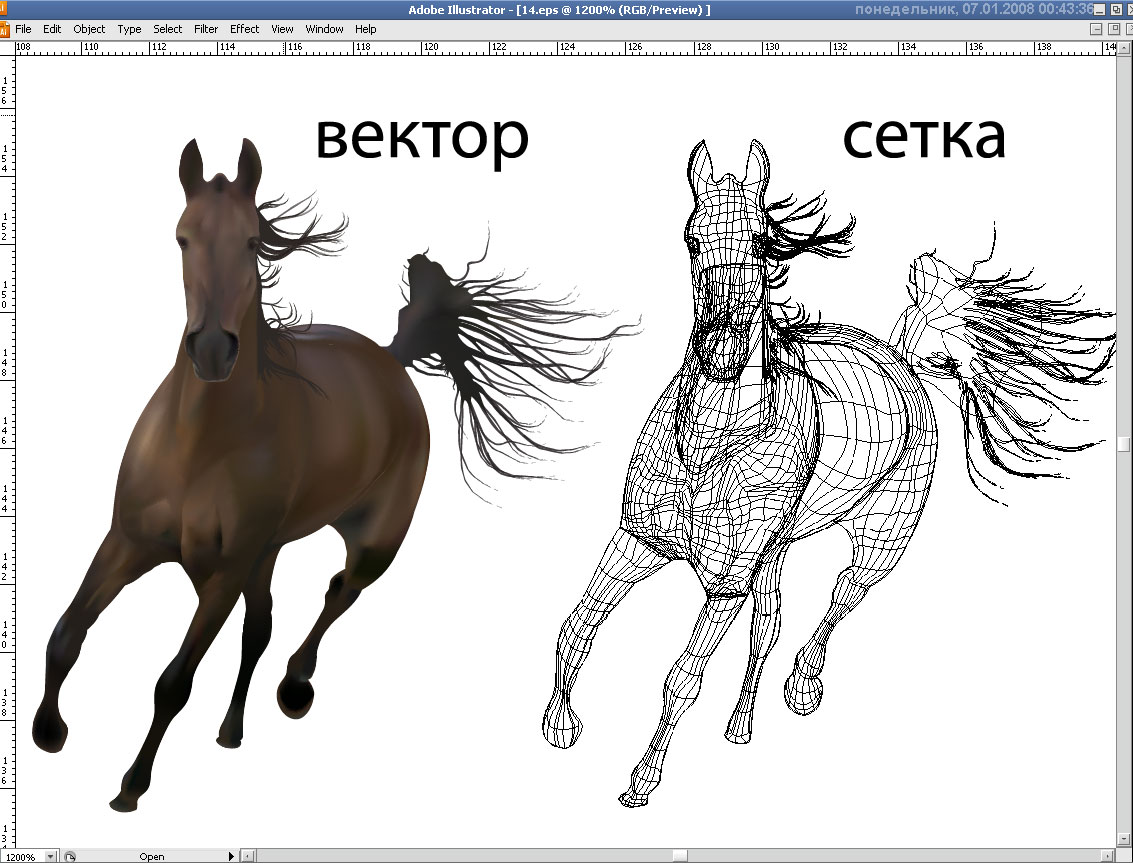
Task: Open the Edit menu
Action: tap(52, 29)
